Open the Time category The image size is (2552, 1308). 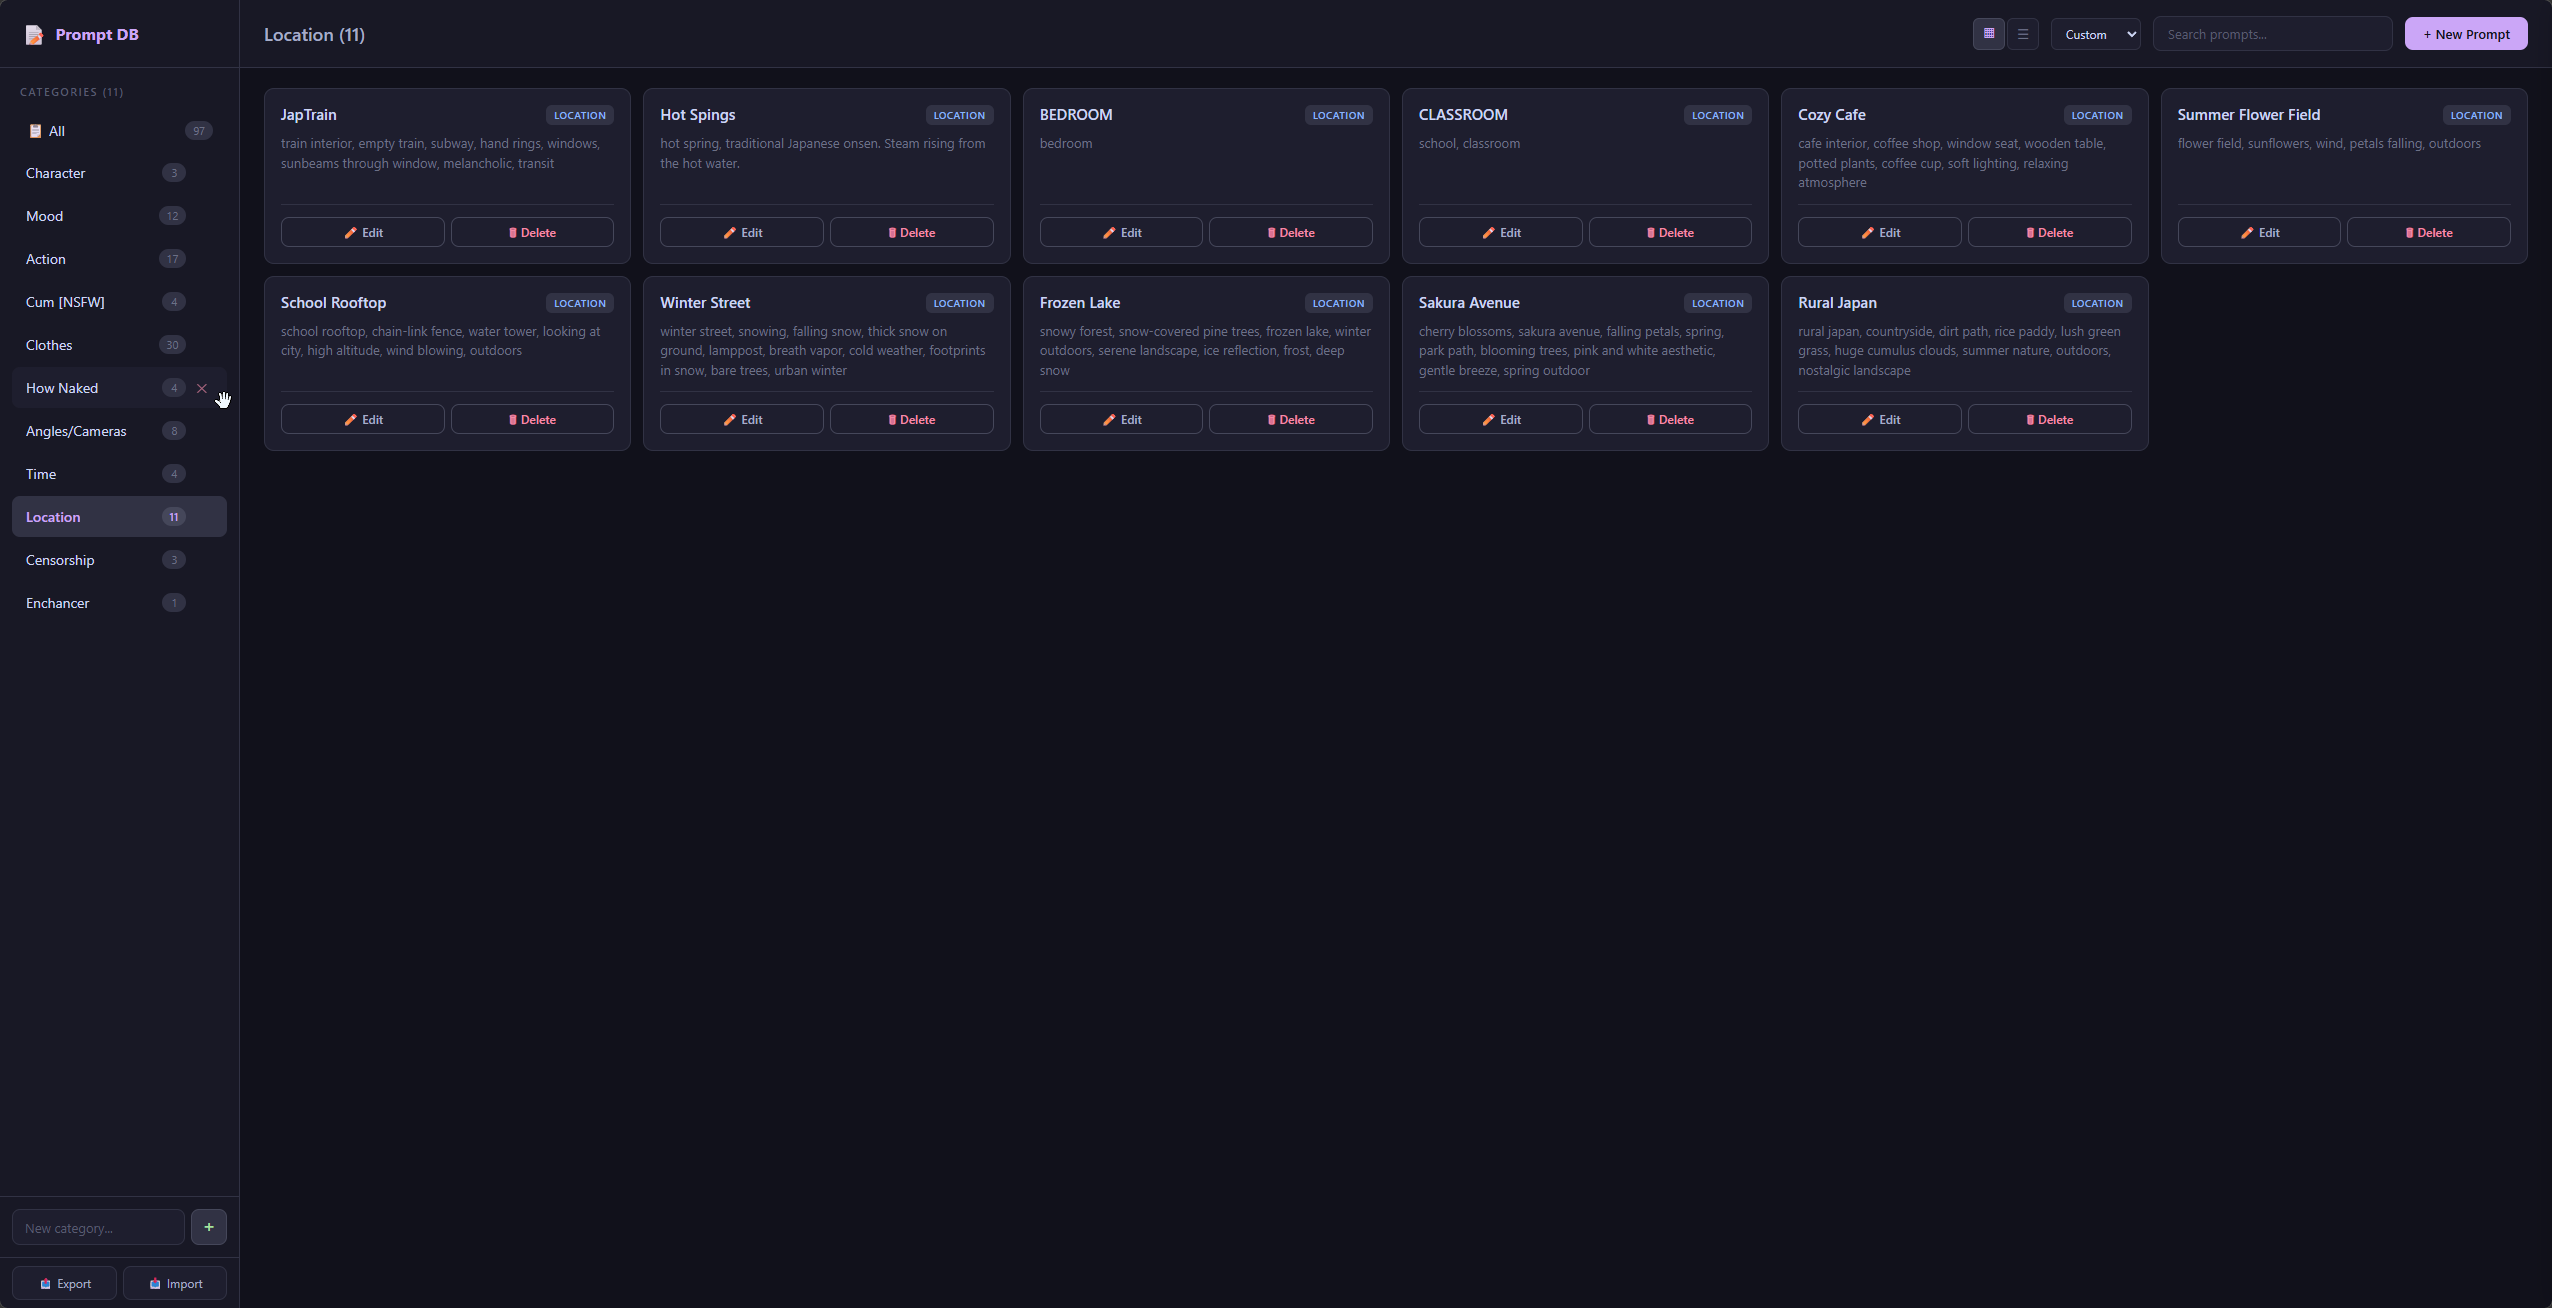[x=119, y=474]
